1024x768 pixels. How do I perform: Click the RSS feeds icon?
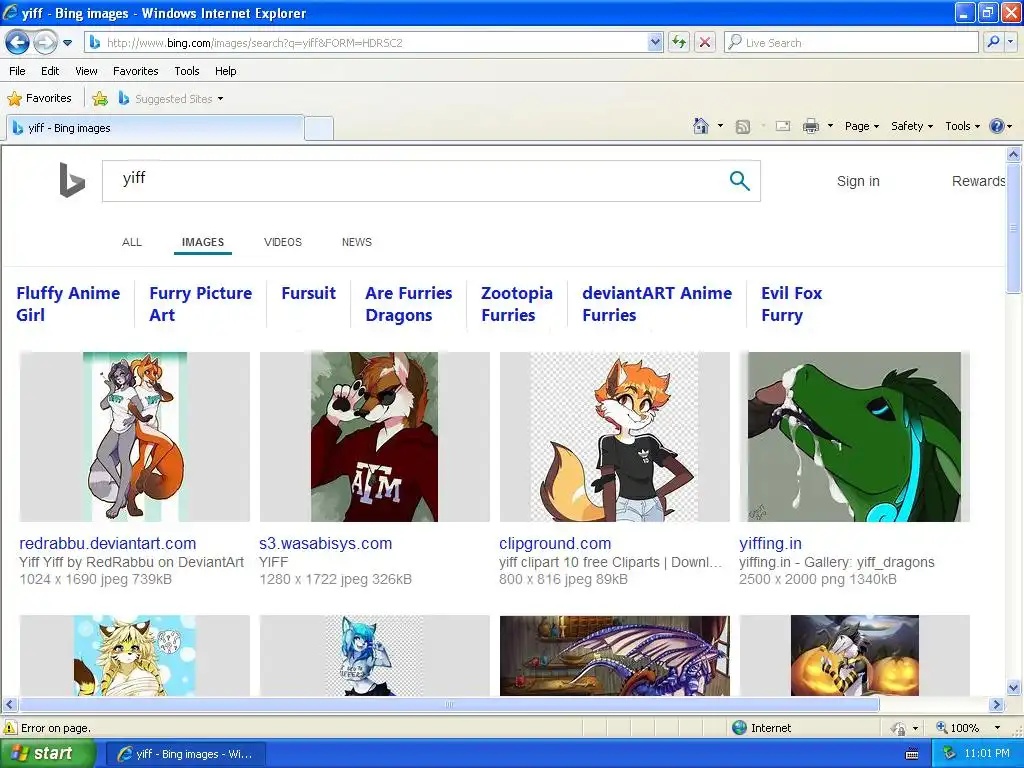click(x=743, y=127)
